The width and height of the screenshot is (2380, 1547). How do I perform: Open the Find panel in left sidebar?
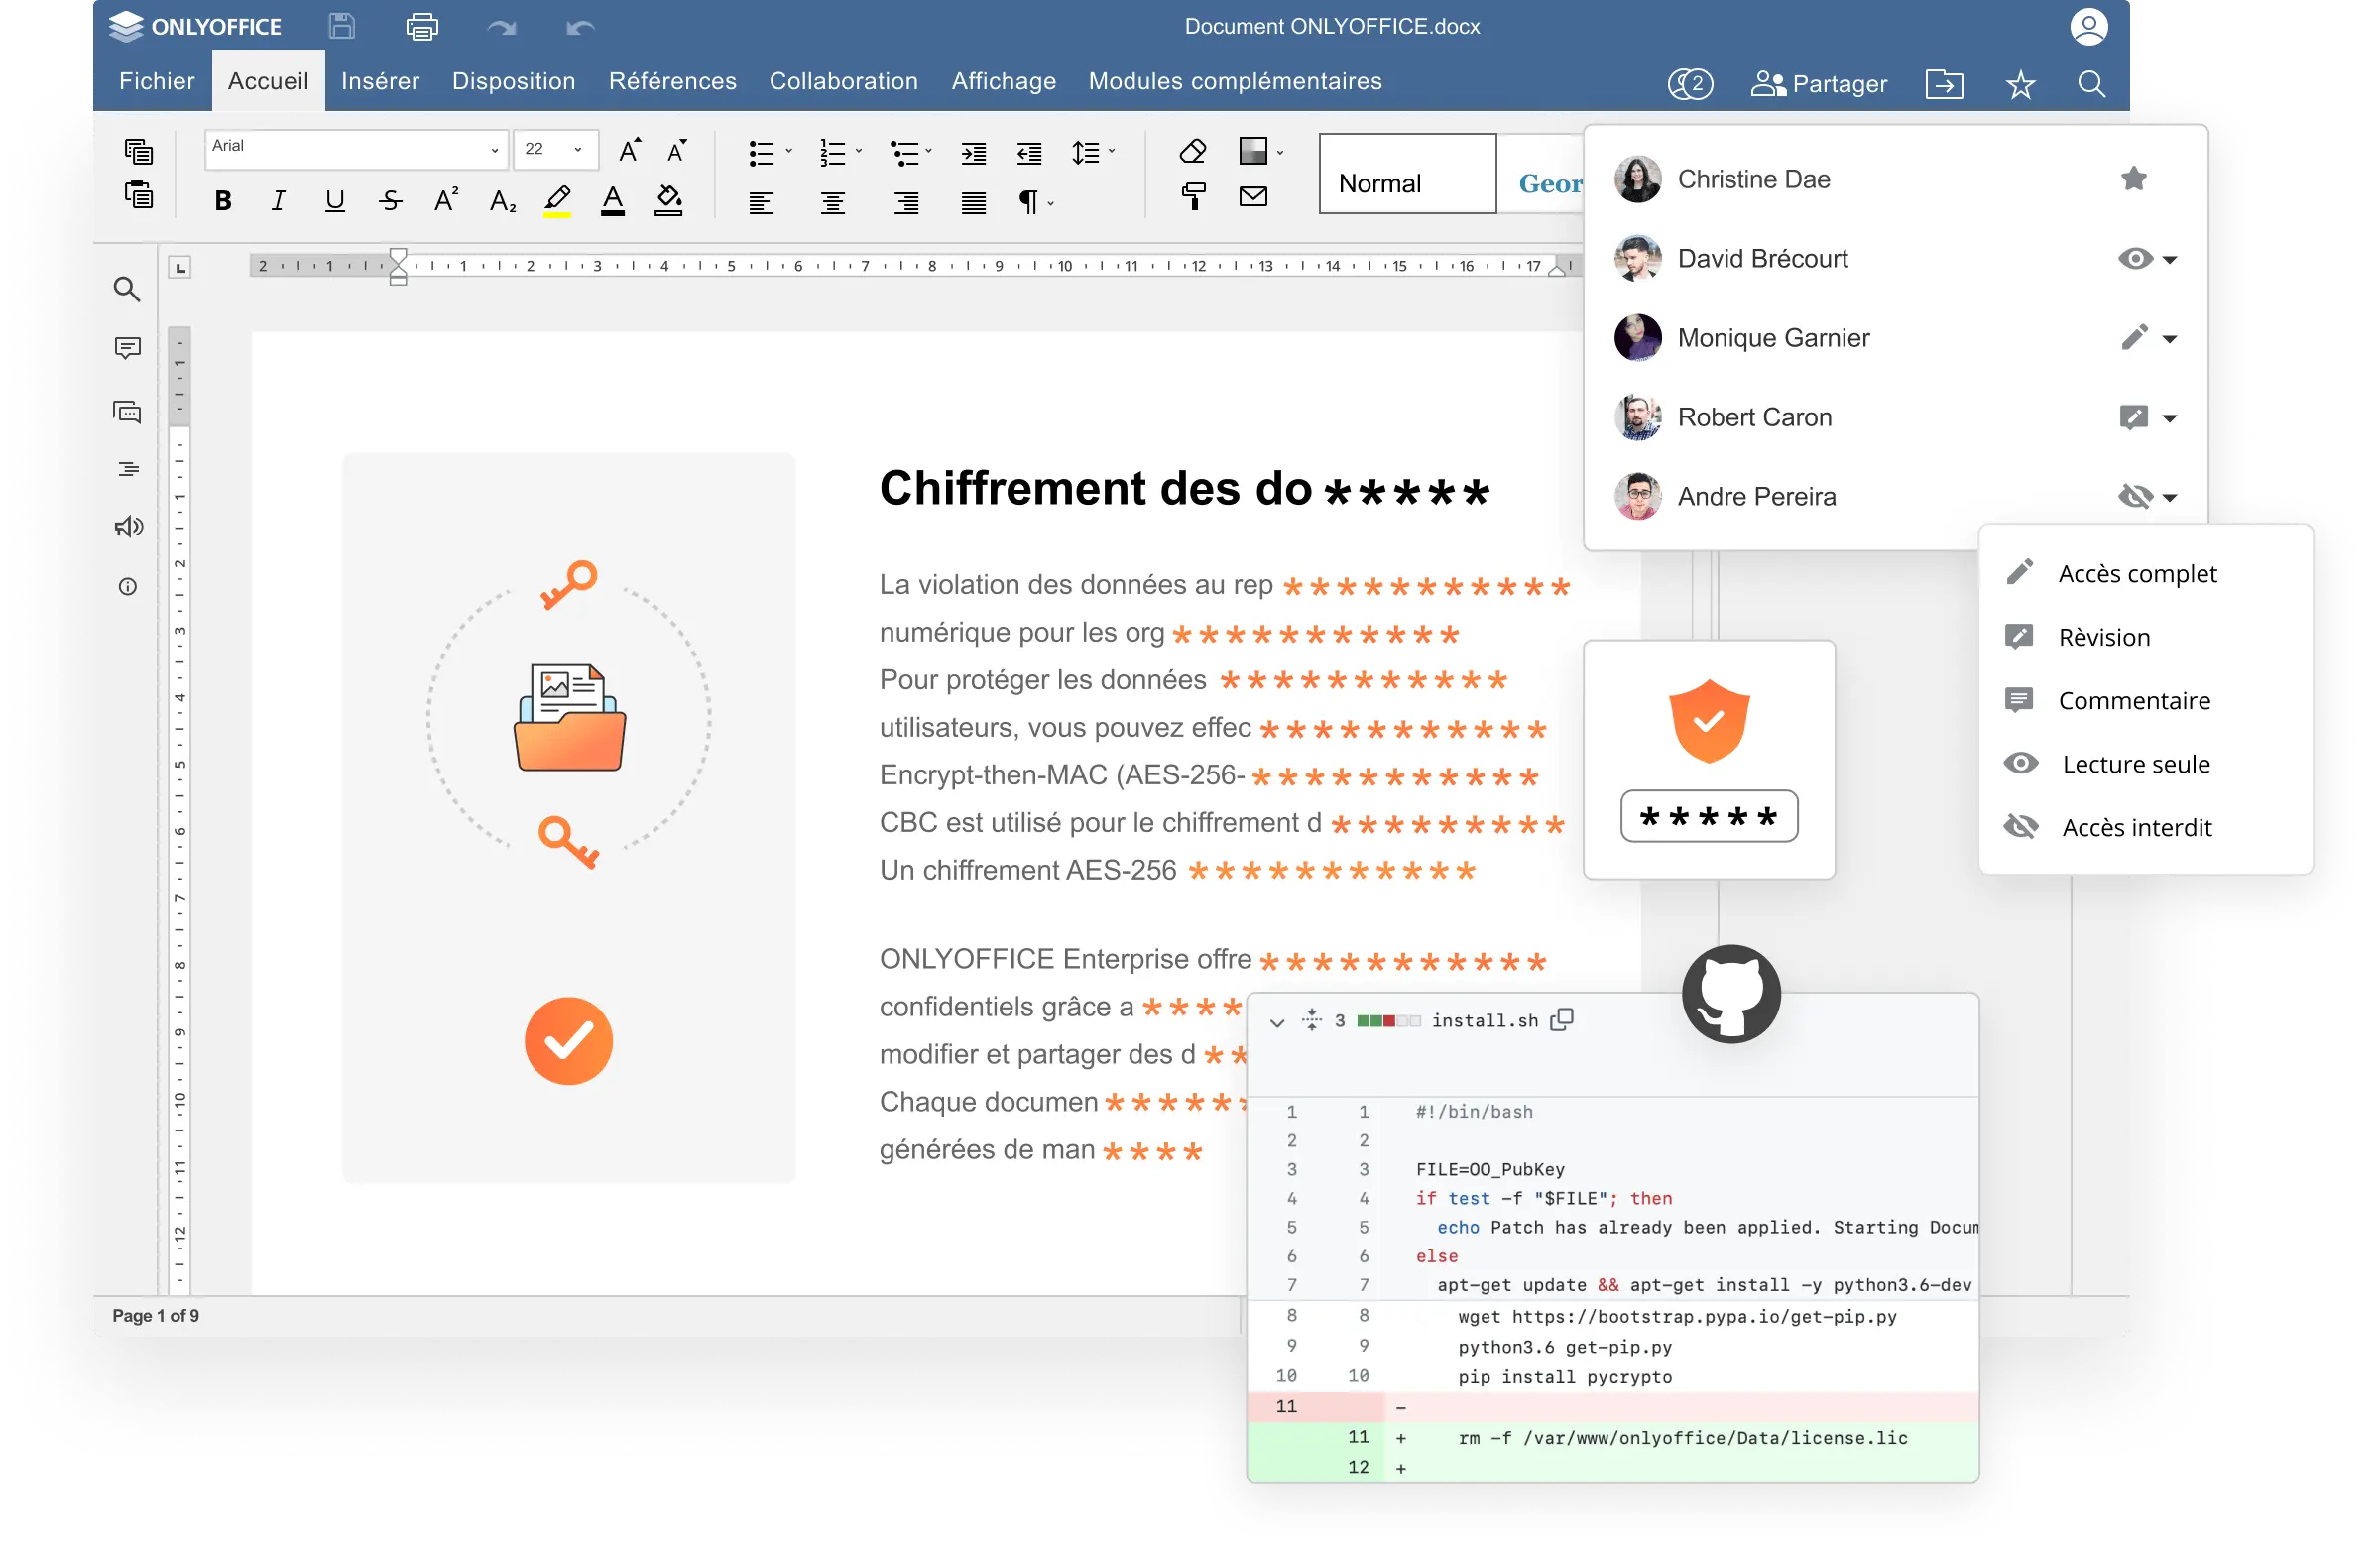tap(127, 289)
